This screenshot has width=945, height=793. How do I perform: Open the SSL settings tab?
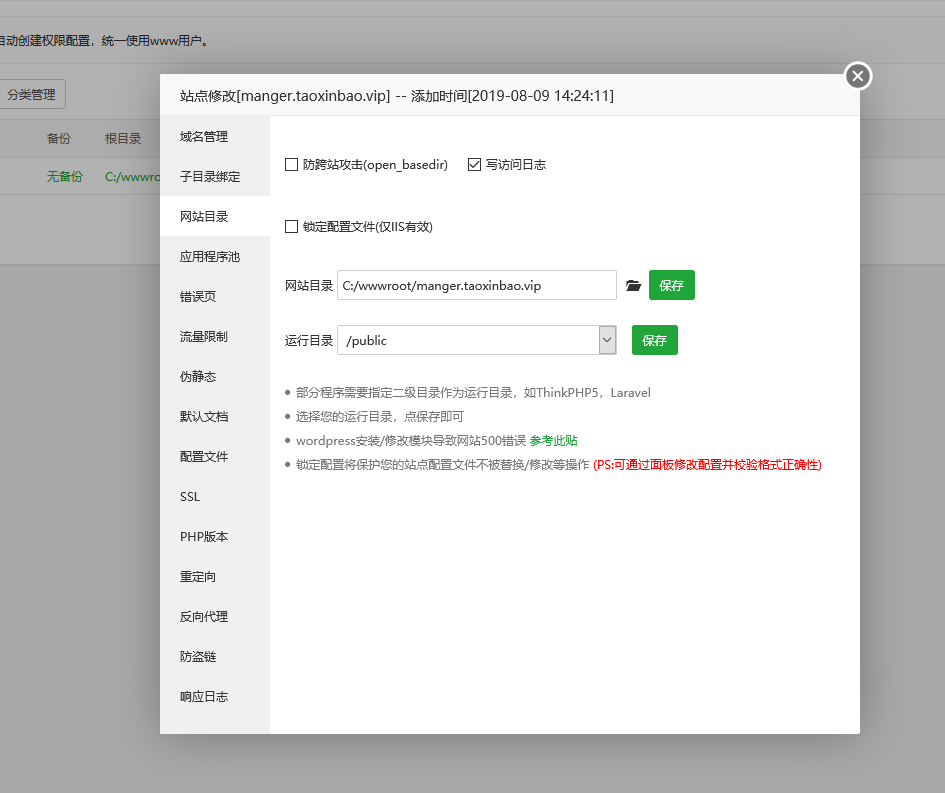coord(215,497)
